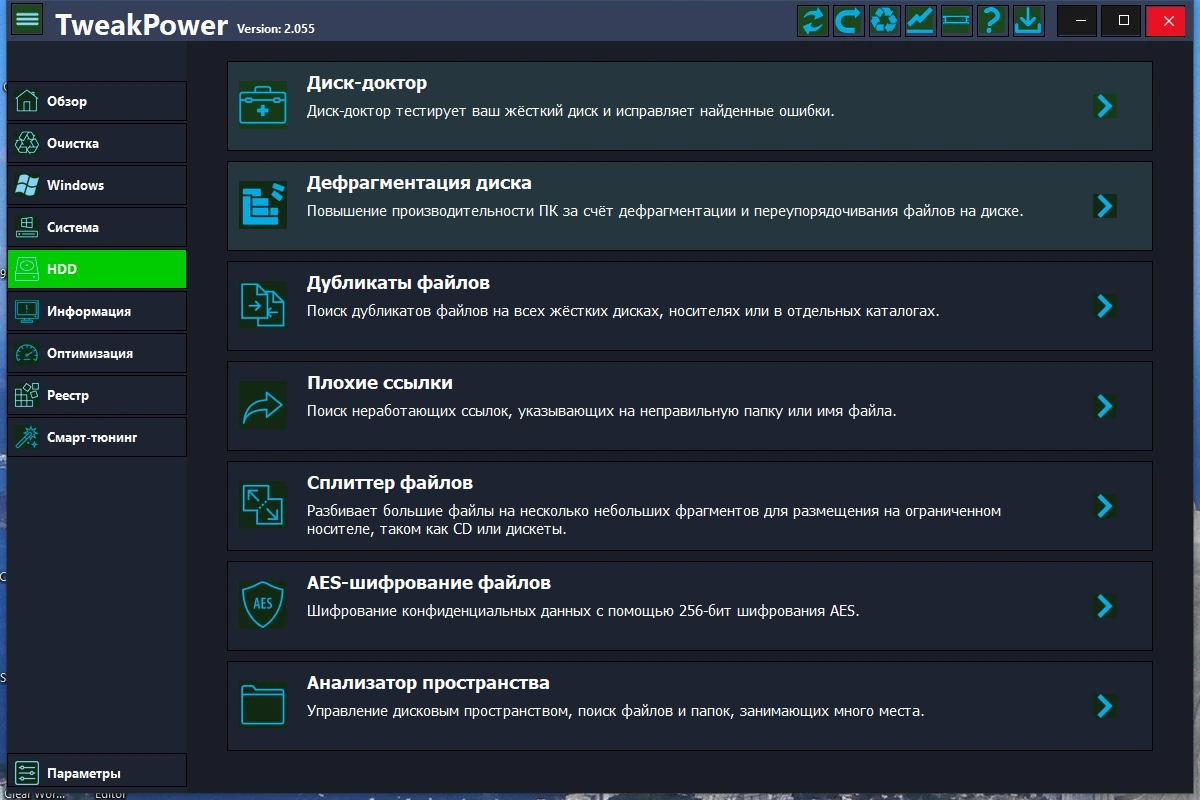Click the description starting 'Разбивает большие файлы'

654,520
